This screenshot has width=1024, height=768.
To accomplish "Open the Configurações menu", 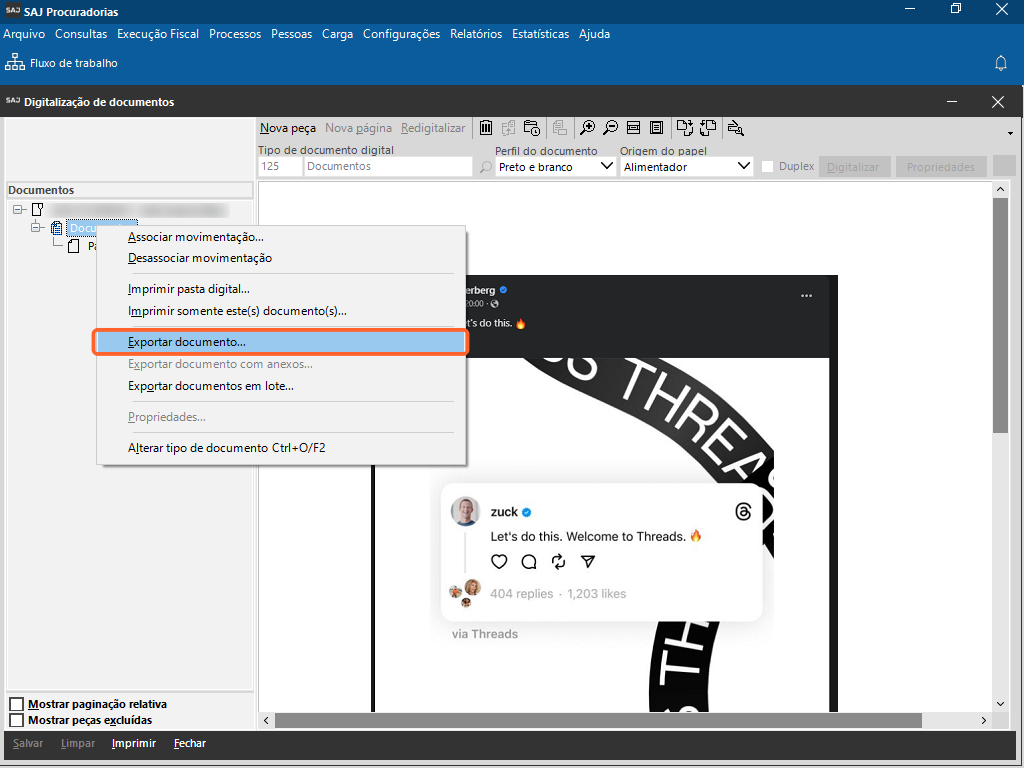I will [402, 34].
